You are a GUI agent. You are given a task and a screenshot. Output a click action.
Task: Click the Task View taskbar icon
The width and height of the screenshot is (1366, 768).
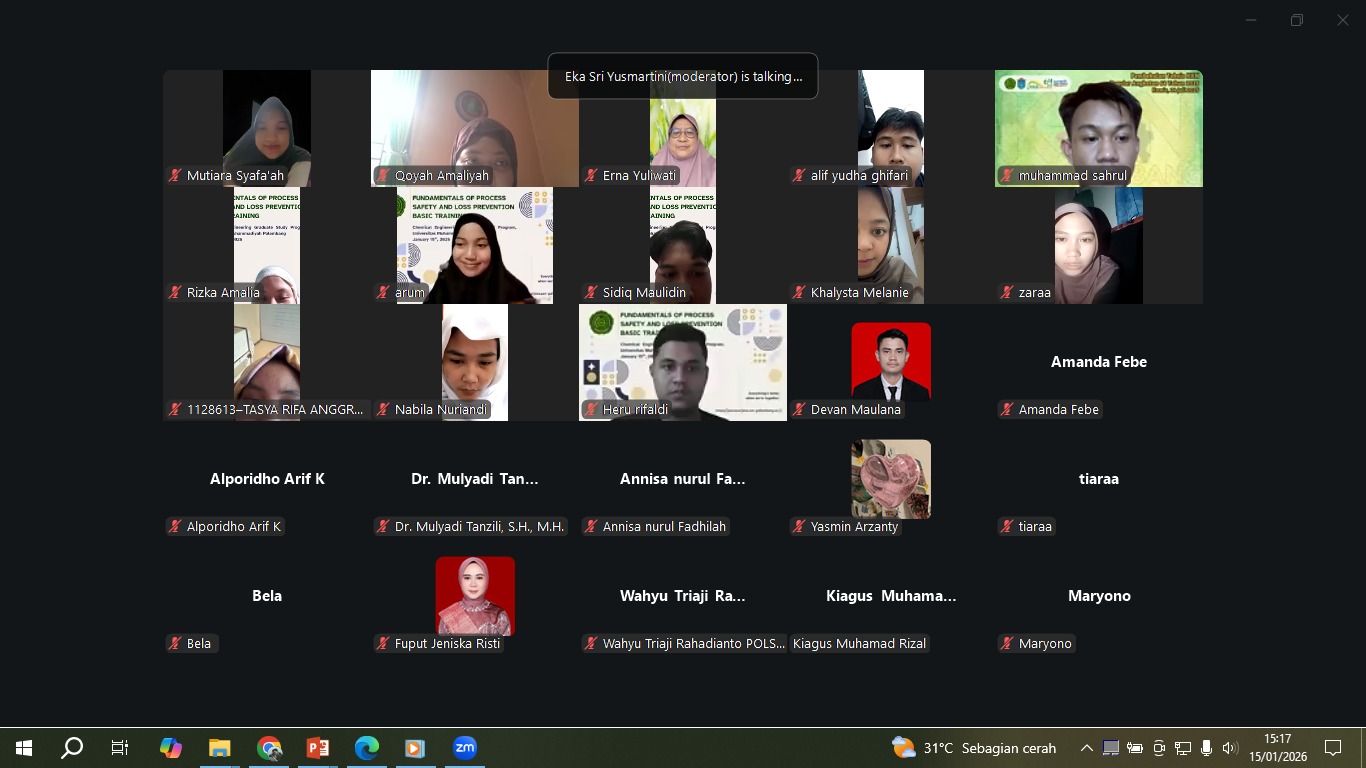[x=120, y=748]
